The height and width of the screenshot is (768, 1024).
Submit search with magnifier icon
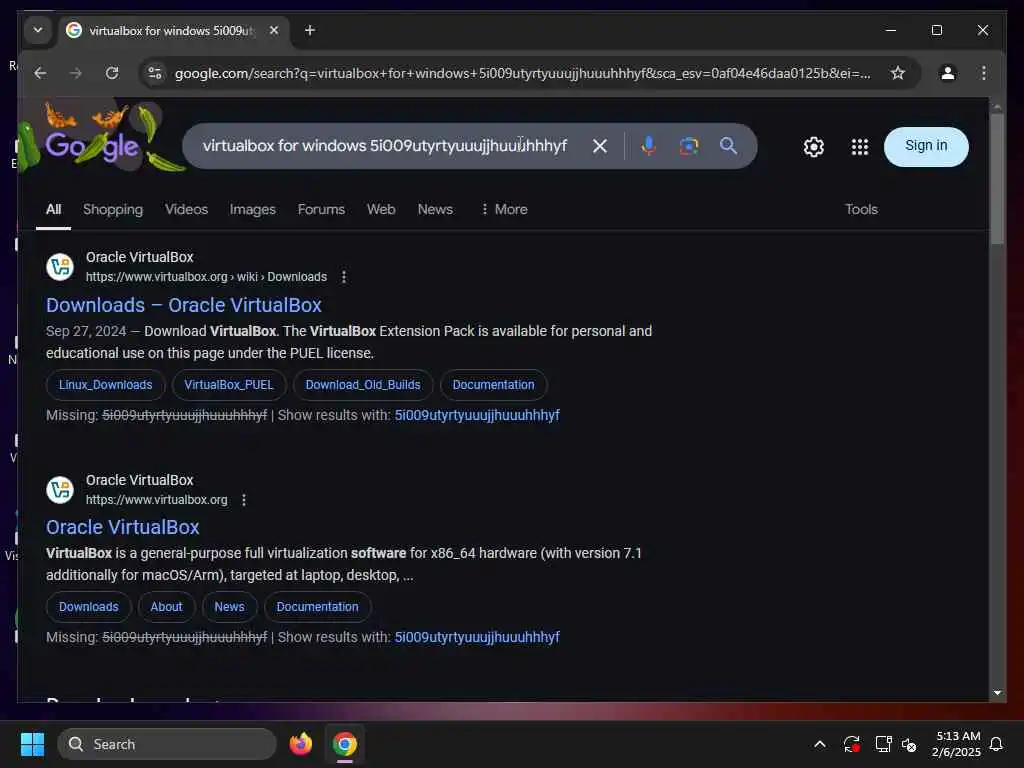(728, 146)
